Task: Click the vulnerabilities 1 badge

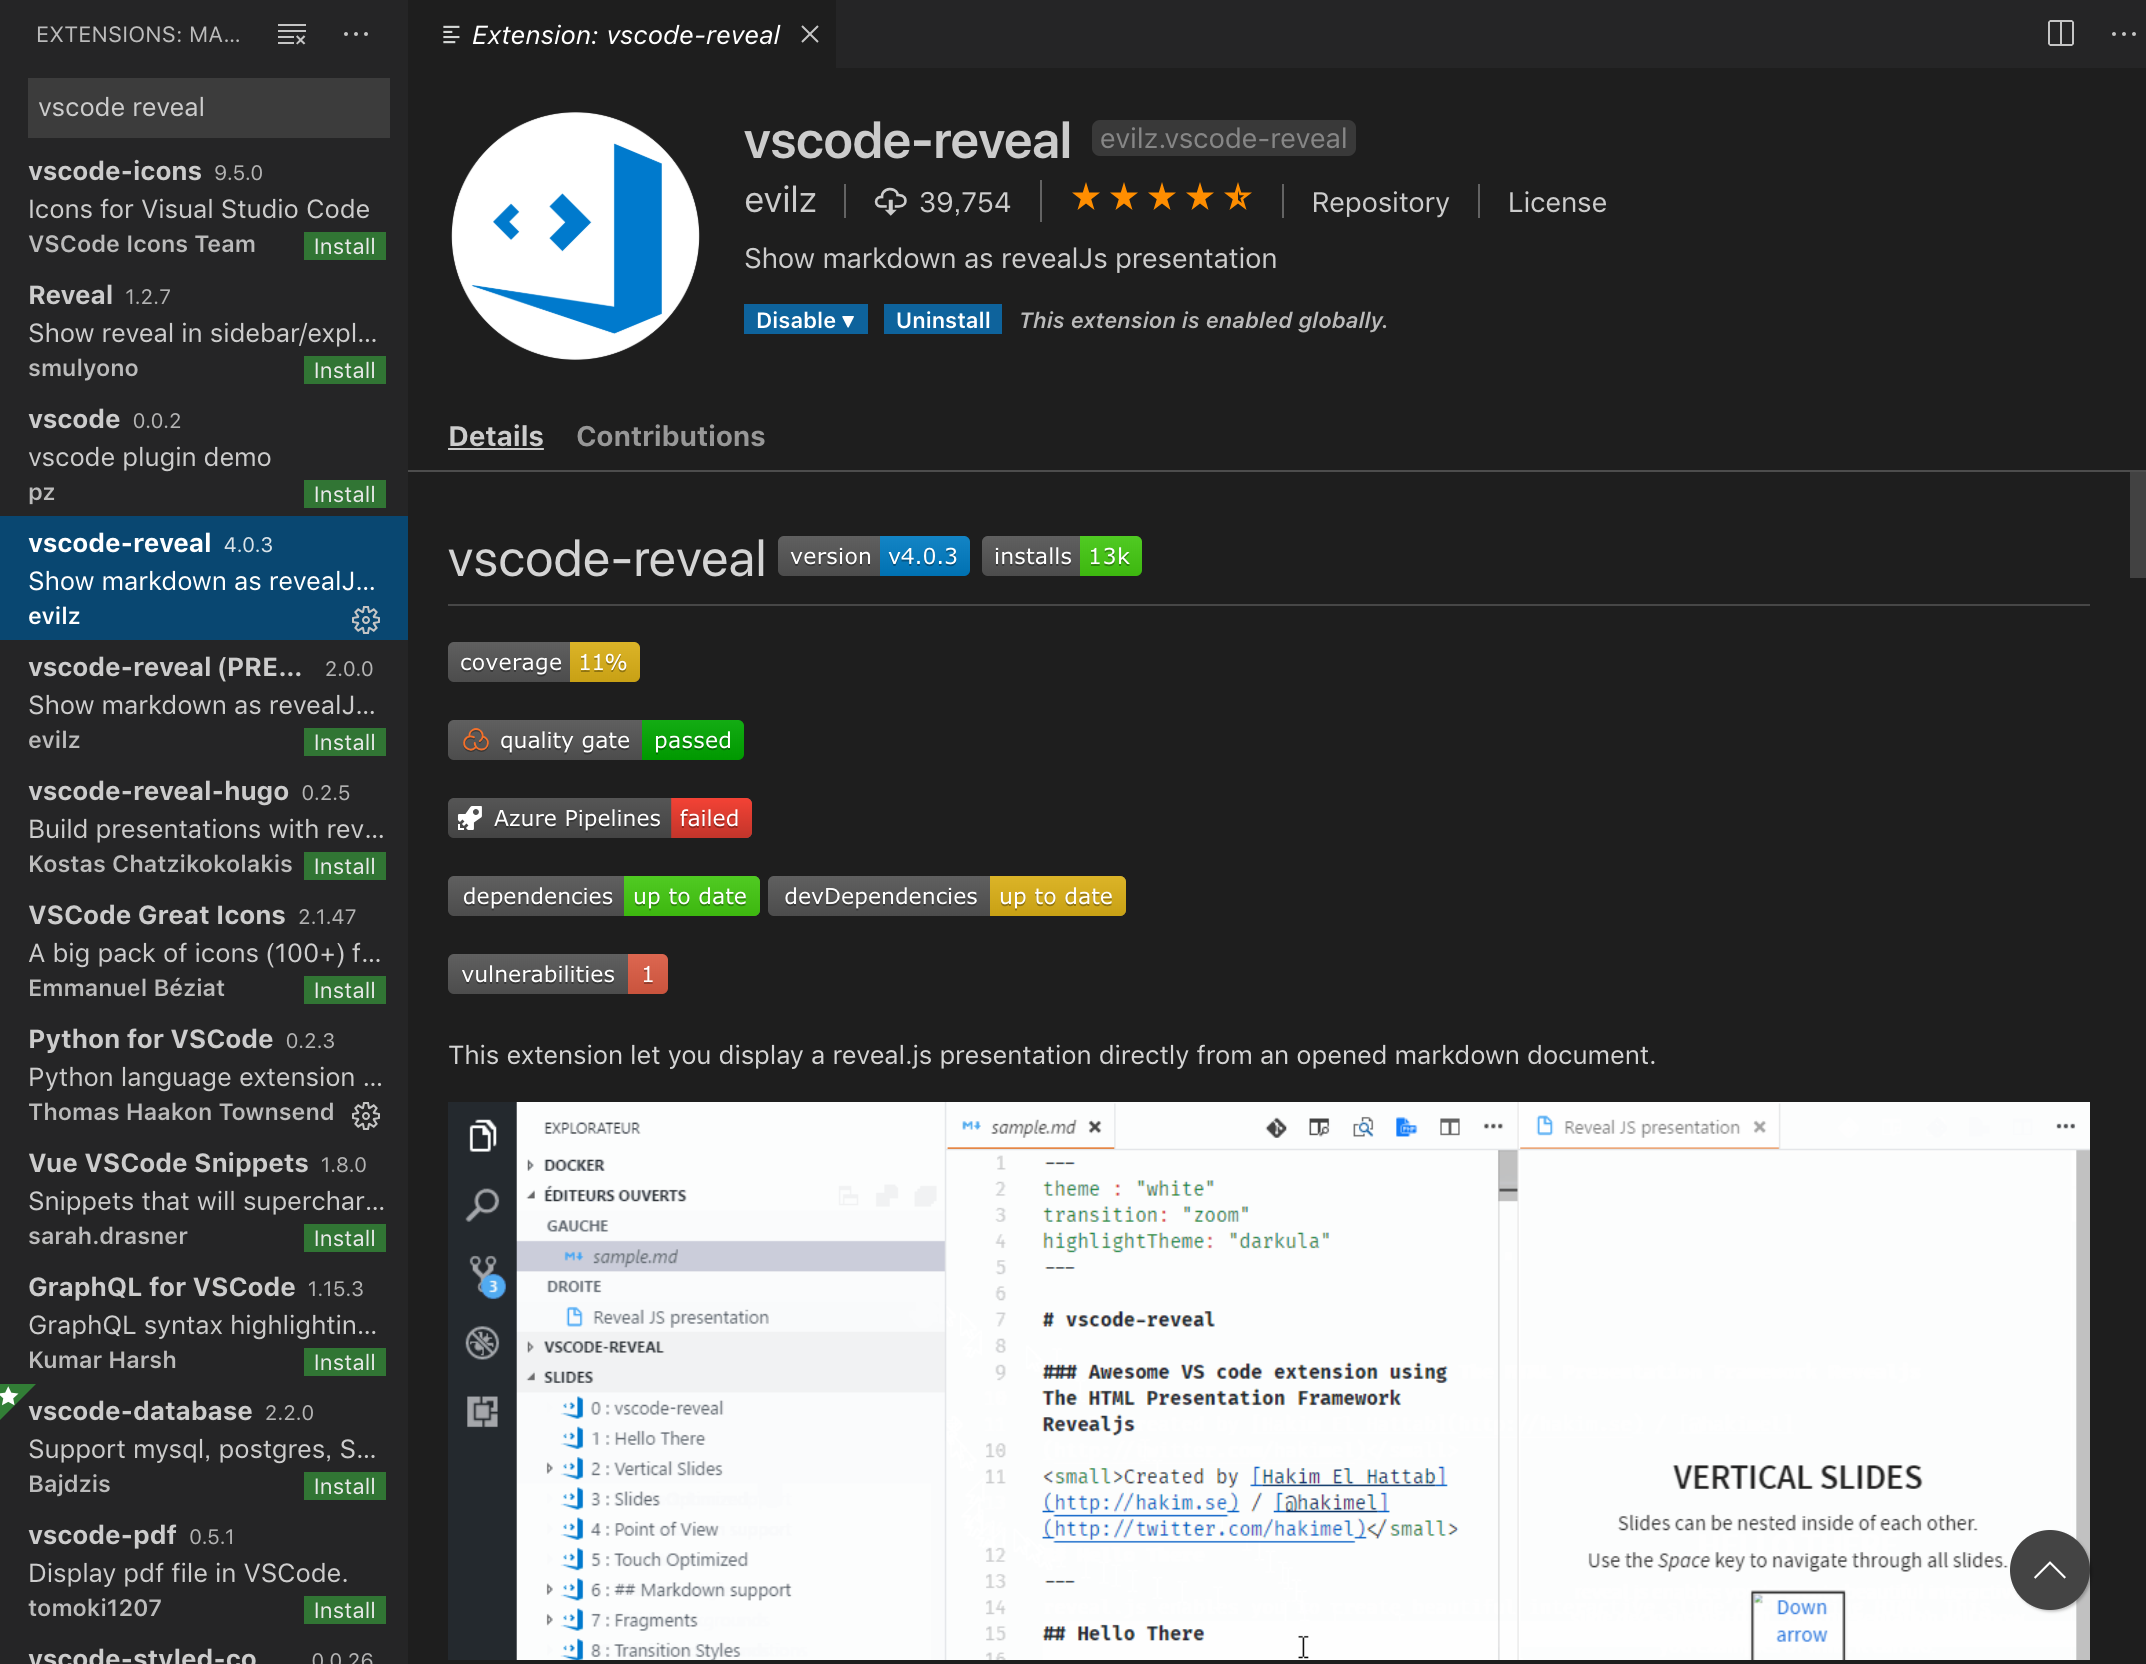Action: click(x=558, y=974)
